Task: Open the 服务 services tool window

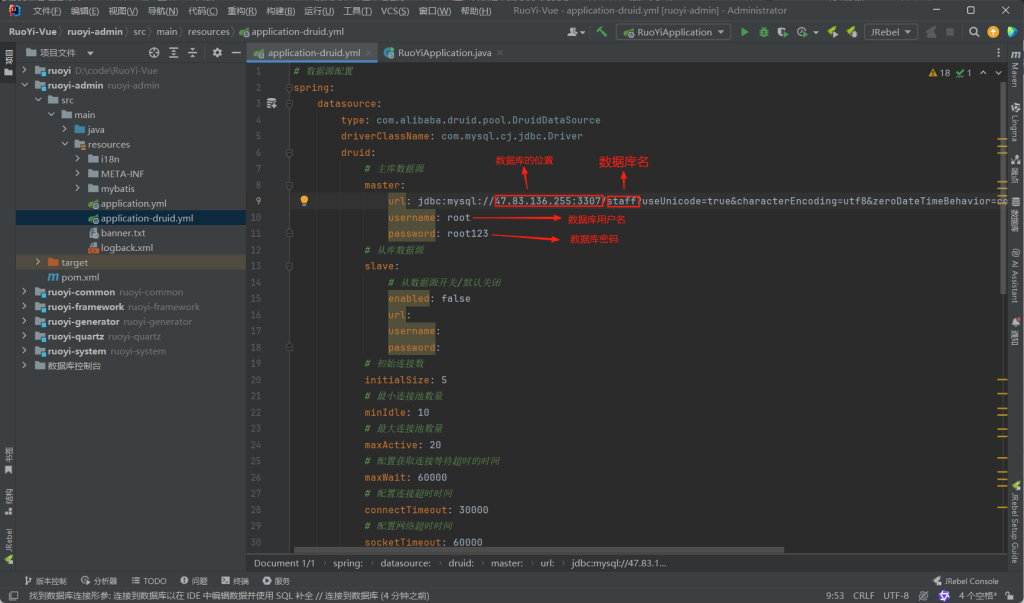Action: click(276, 581)
